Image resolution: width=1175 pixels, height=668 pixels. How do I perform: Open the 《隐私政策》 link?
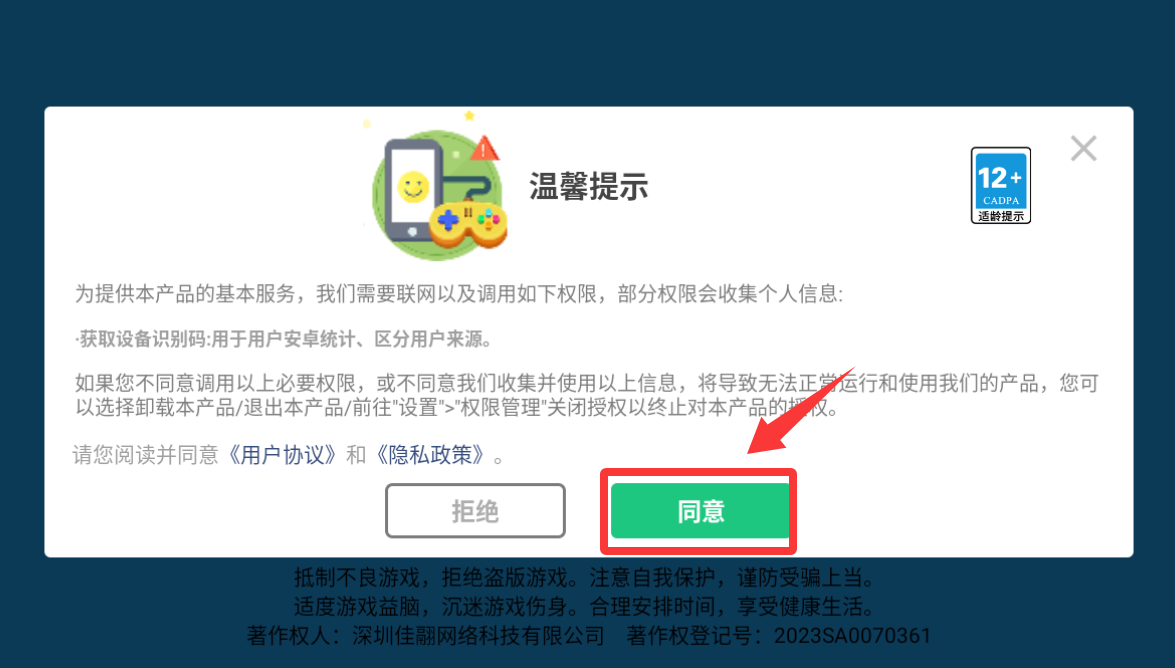coord(429,454)
